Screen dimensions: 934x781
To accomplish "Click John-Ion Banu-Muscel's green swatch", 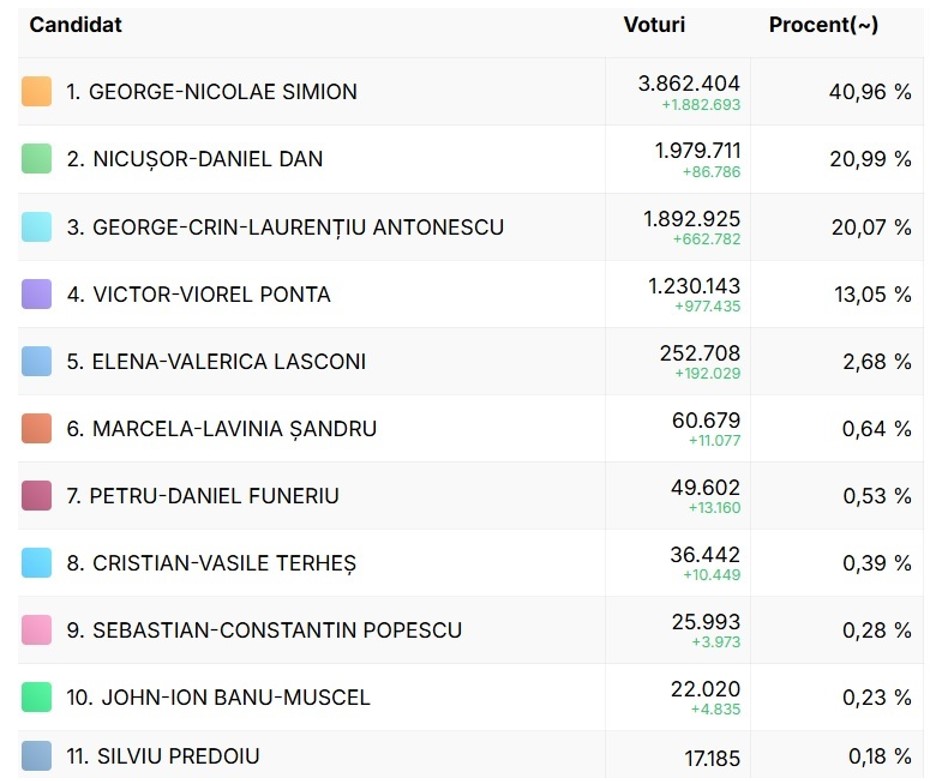I will (x=37, y=697).
